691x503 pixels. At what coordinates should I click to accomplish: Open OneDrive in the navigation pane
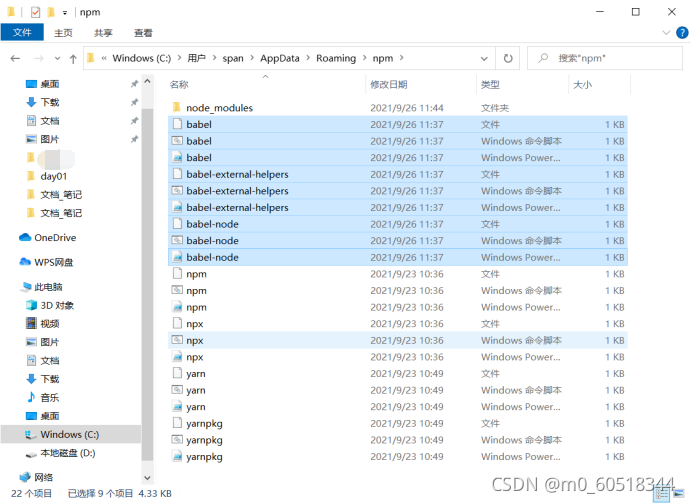point(55,238)
